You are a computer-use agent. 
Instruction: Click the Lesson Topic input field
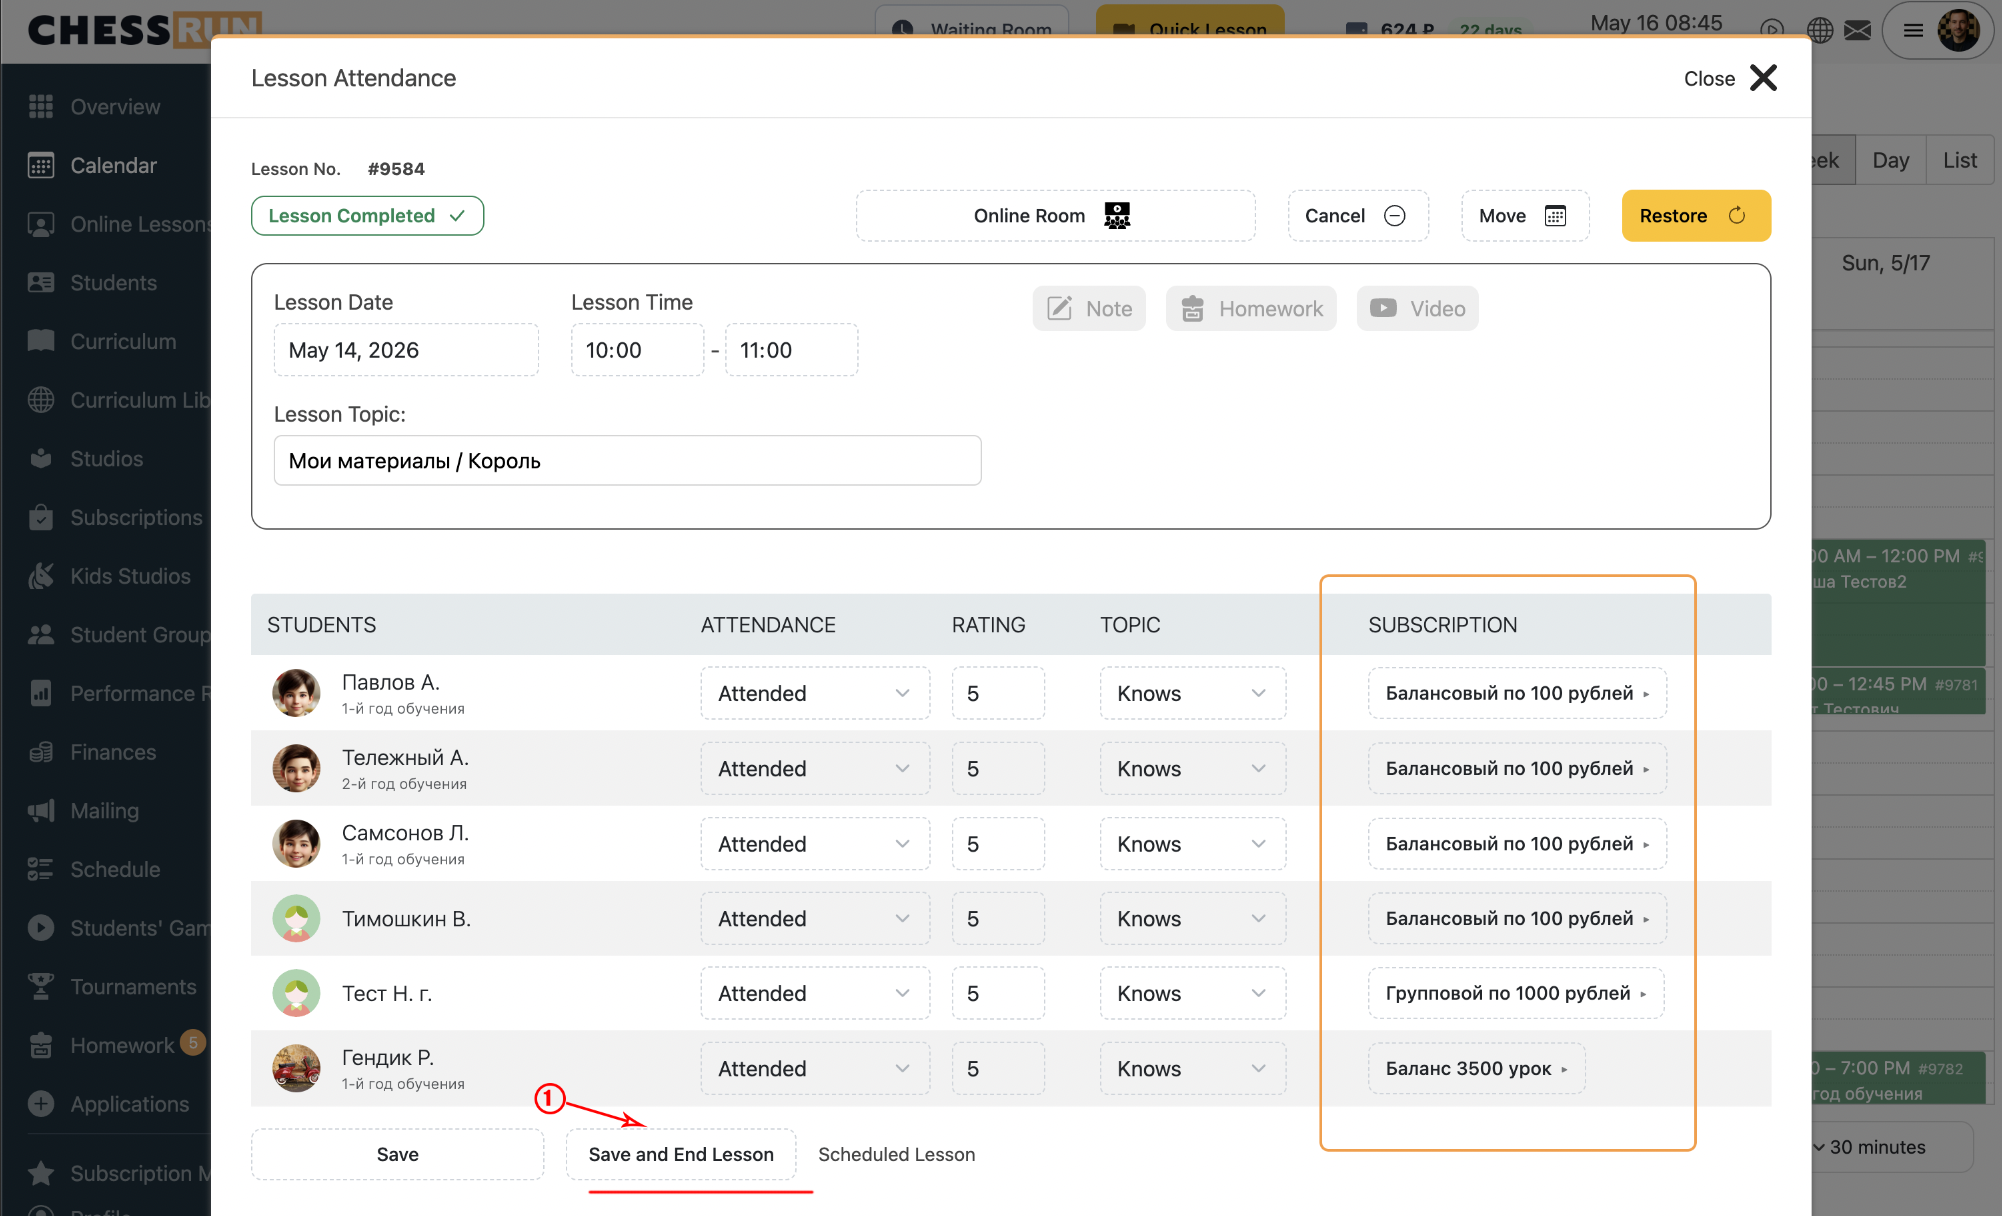(627, 461)
